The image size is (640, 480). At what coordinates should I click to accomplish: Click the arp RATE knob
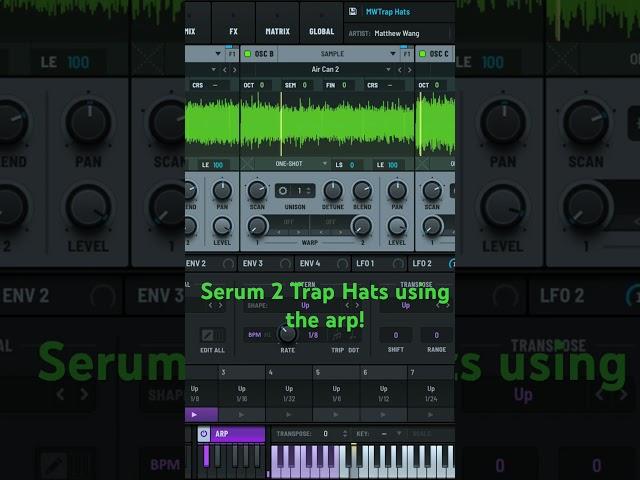point(287,334)
